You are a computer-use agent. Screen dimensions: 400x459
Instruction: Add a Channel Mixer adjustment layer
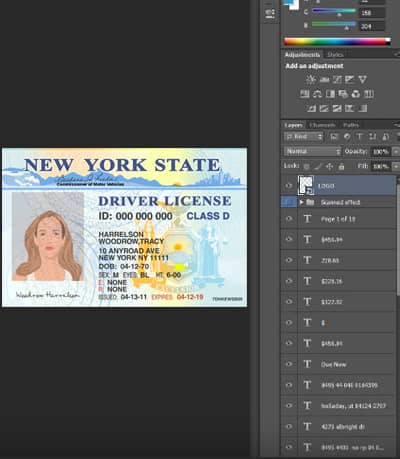point(356,94)
